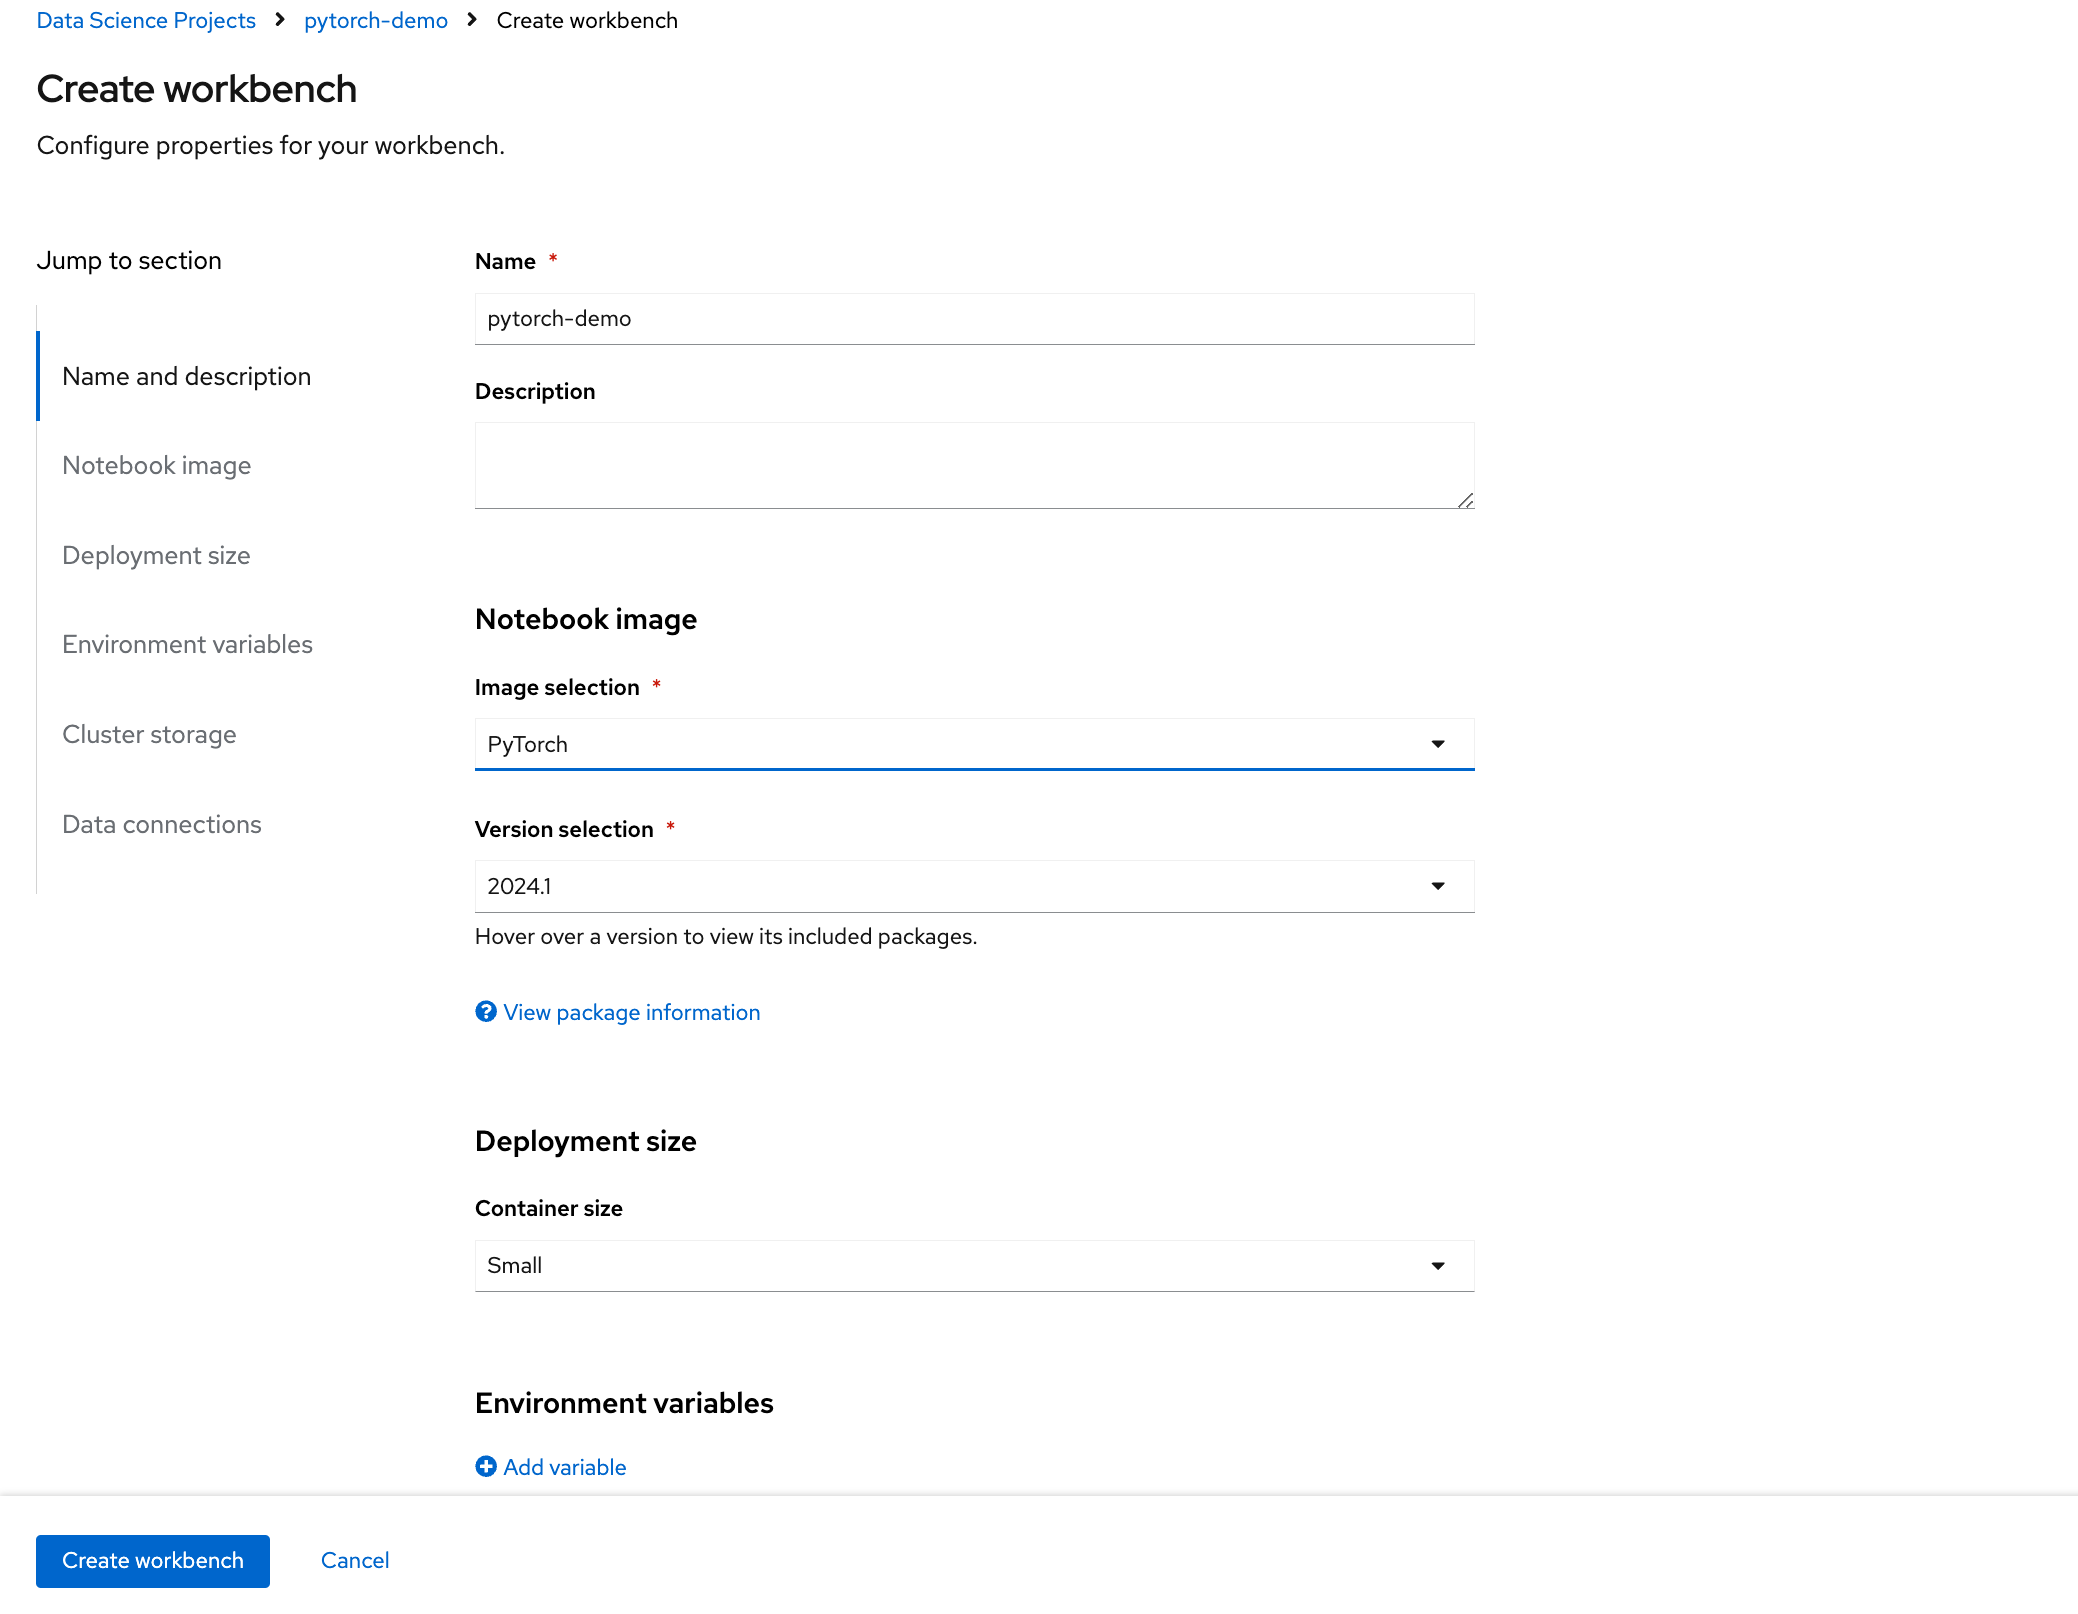Click the Environment variables section heading
The image size is (2078, 1614).
point(624,1403)
